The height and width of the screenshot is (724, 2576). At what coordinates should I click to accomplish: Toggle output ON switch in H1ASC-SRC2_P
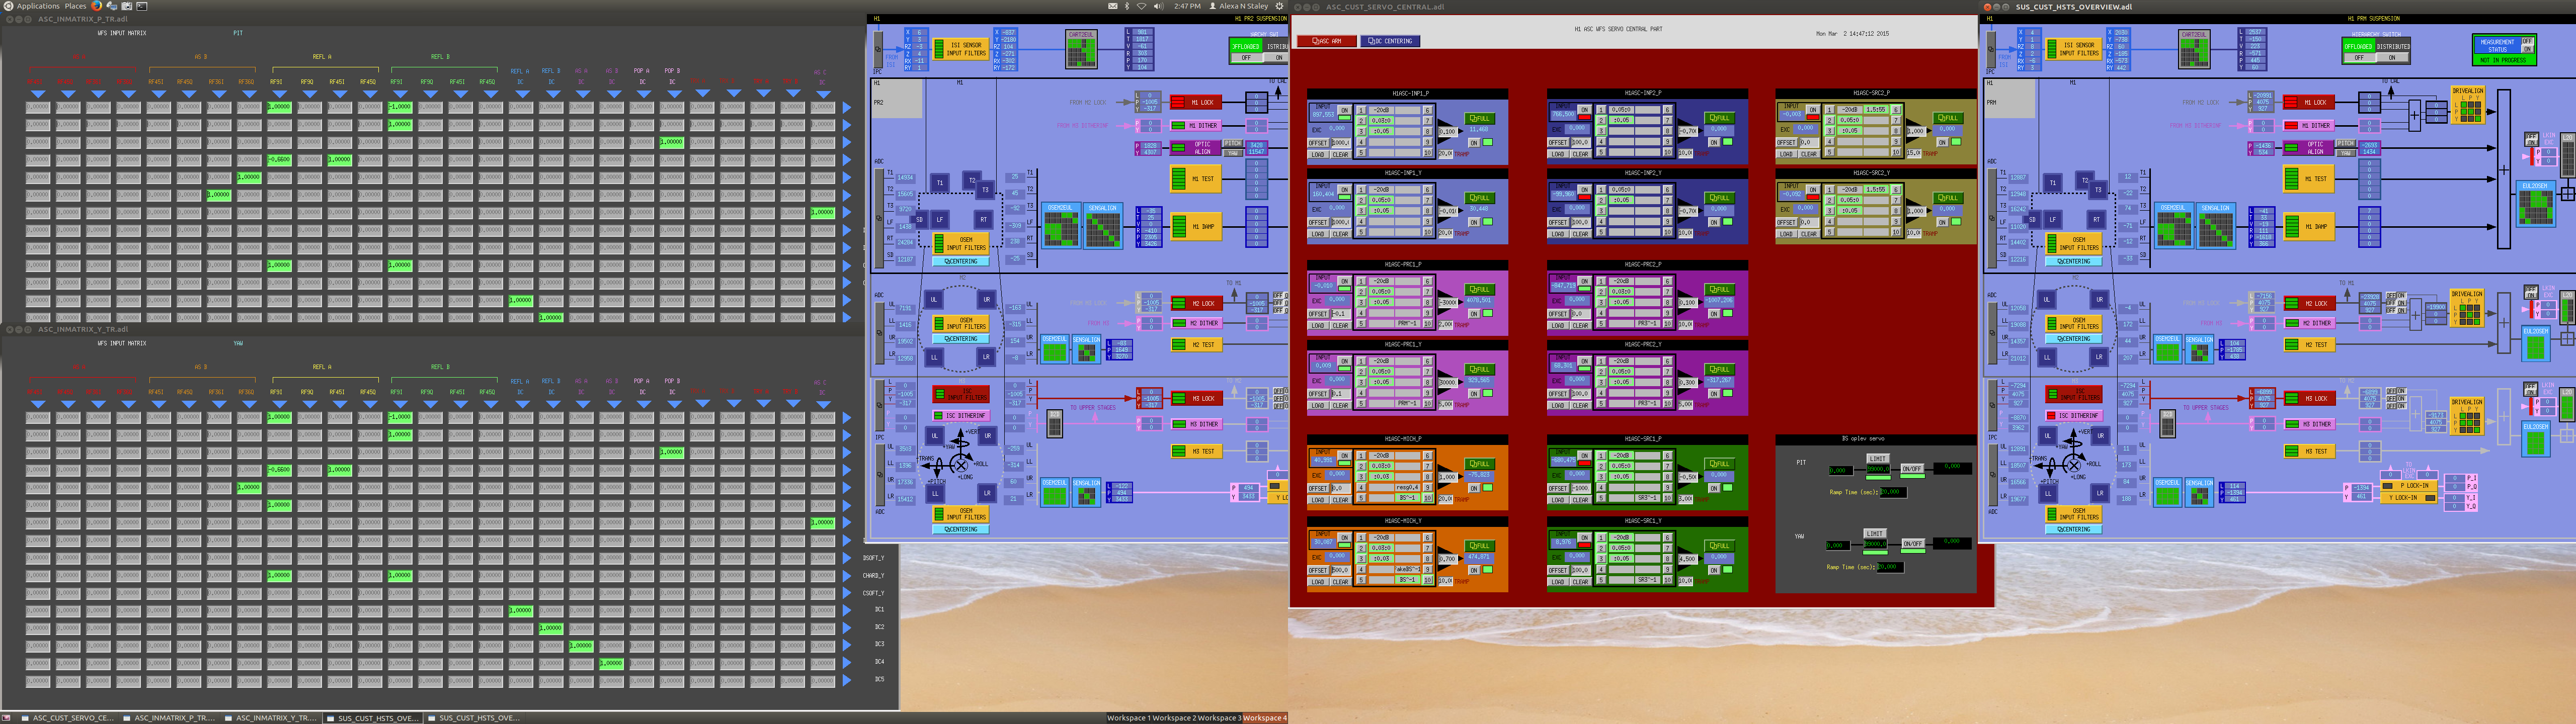[x=1942, y=142]
